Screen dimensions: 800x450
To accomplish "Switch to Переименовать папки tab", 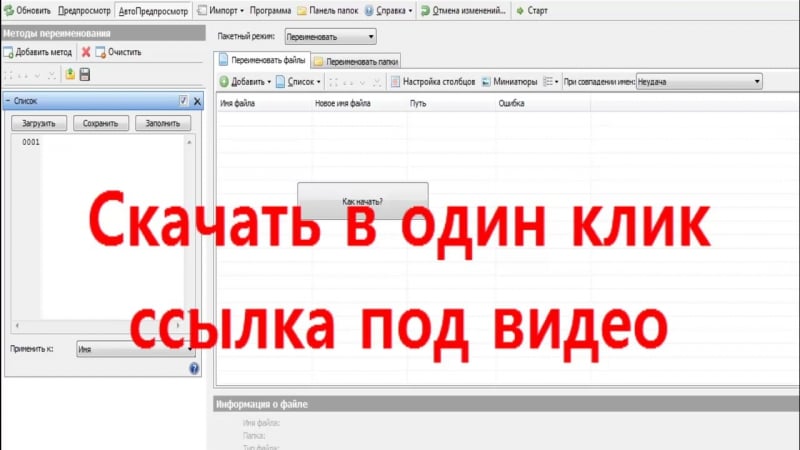I will tap(357, 61).
